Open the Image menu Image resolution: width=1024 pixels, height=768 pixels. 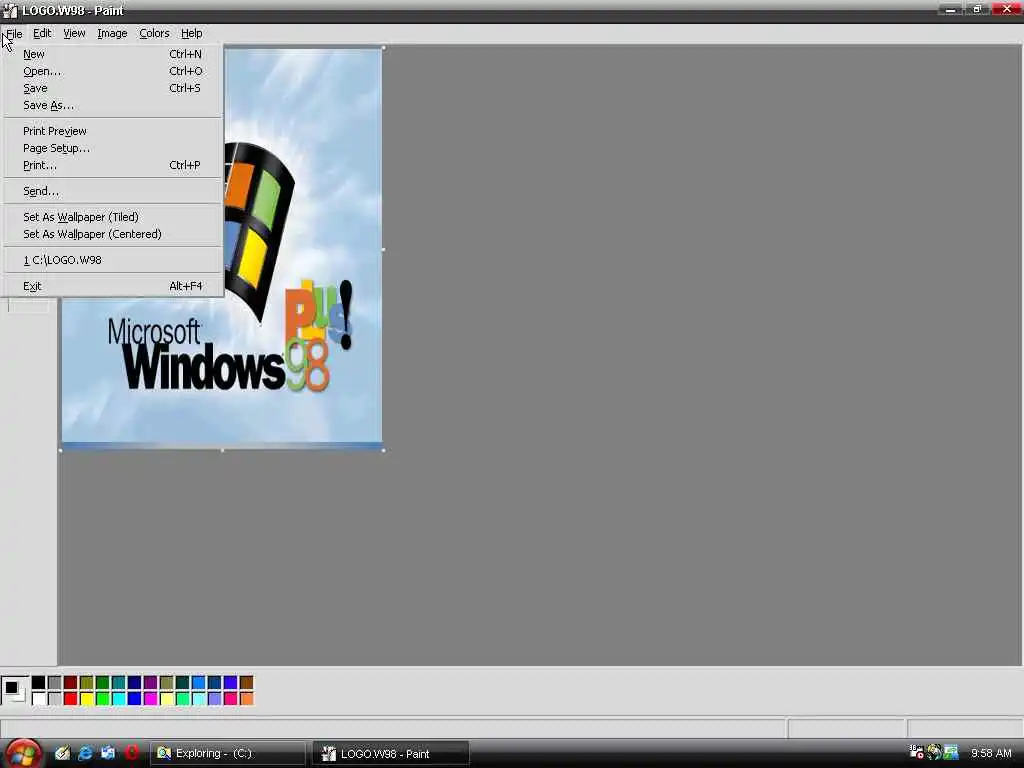(112, 33)
